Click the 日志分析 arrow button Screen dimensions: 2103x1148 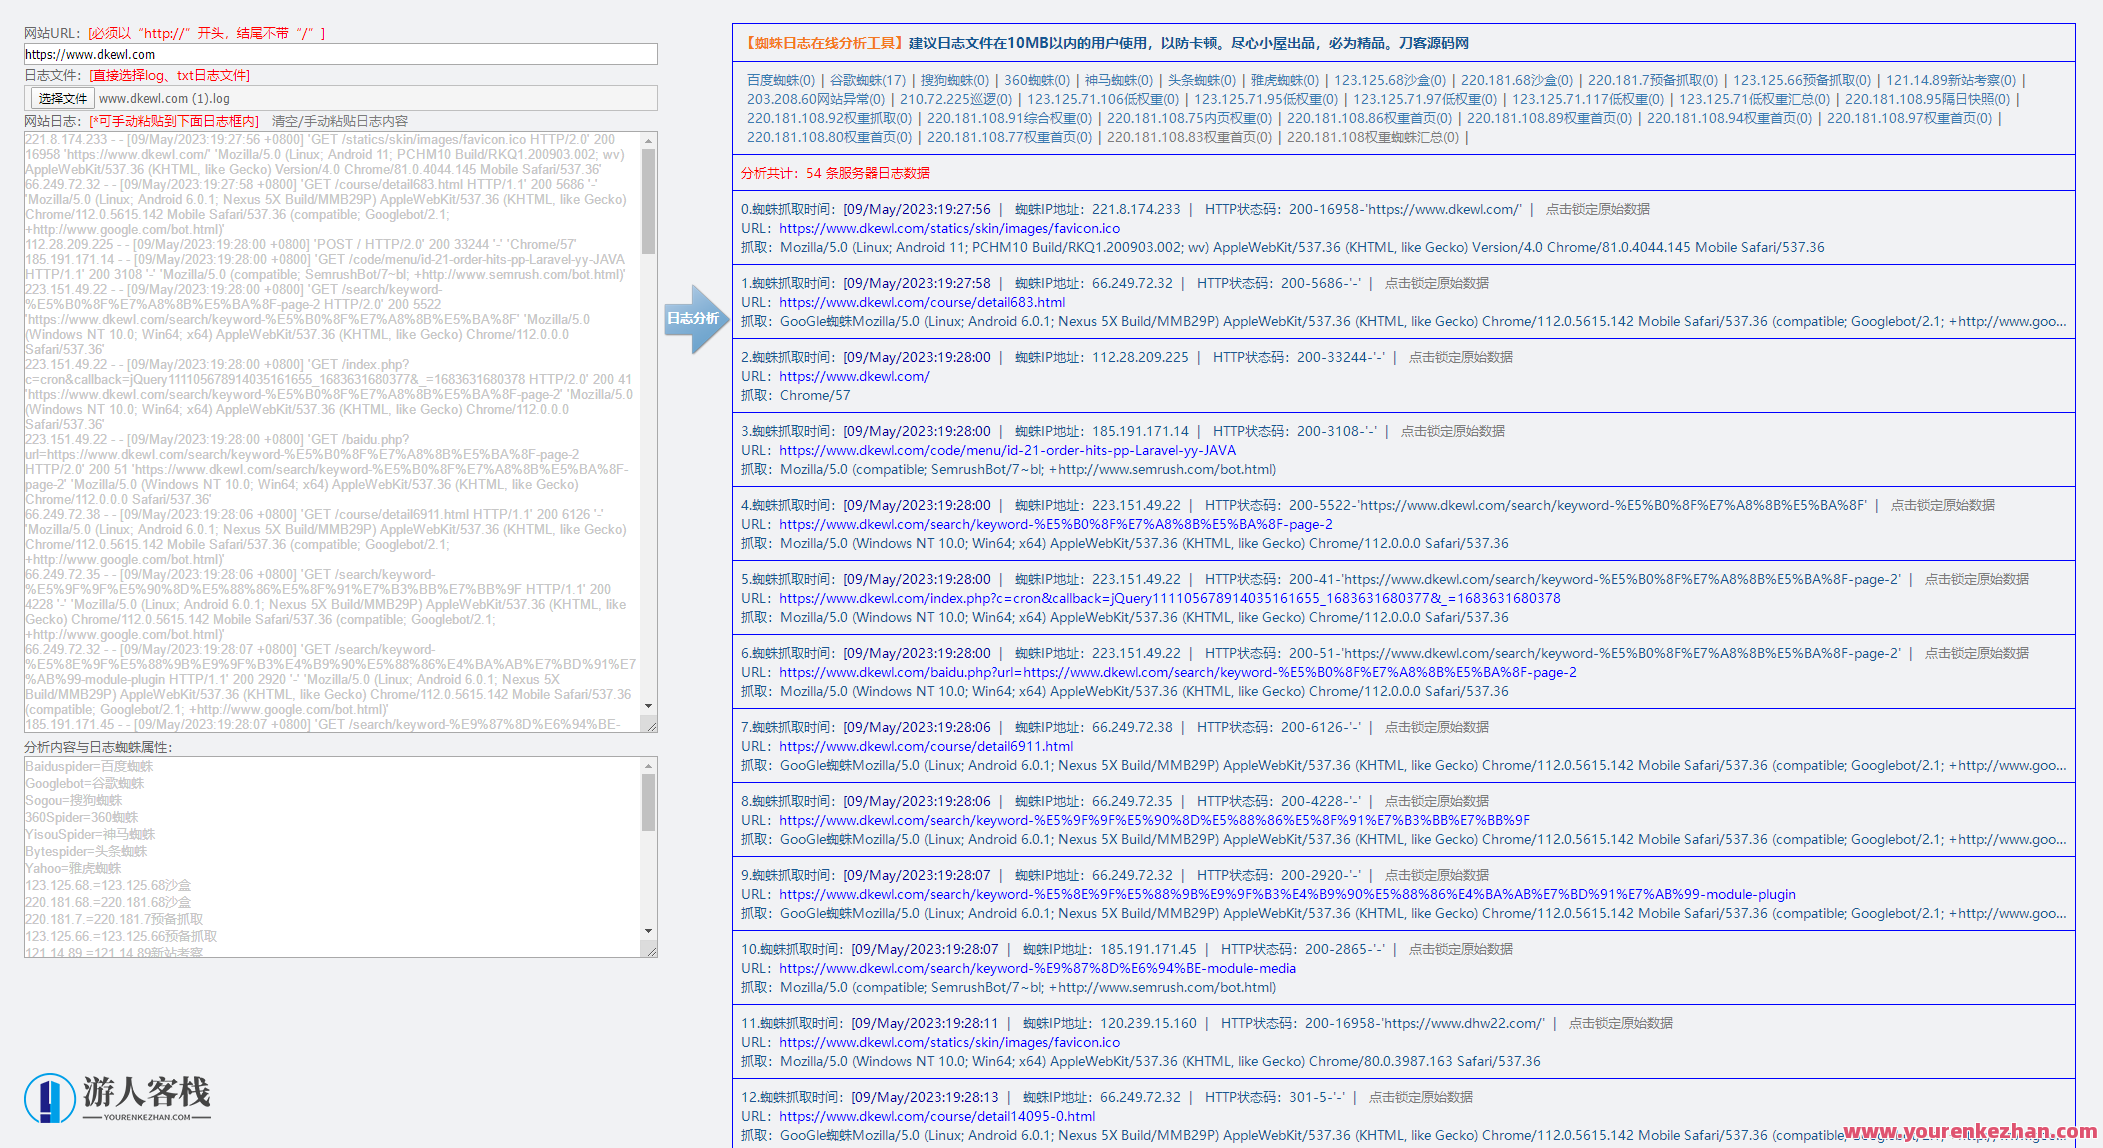[694, 319]
